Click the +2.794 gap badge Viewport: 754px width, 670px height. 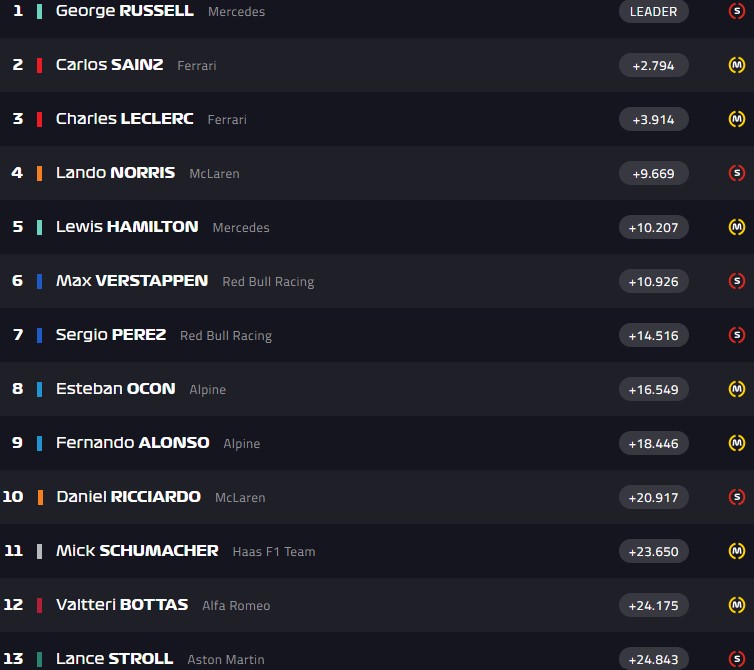(x=653, y=65)
